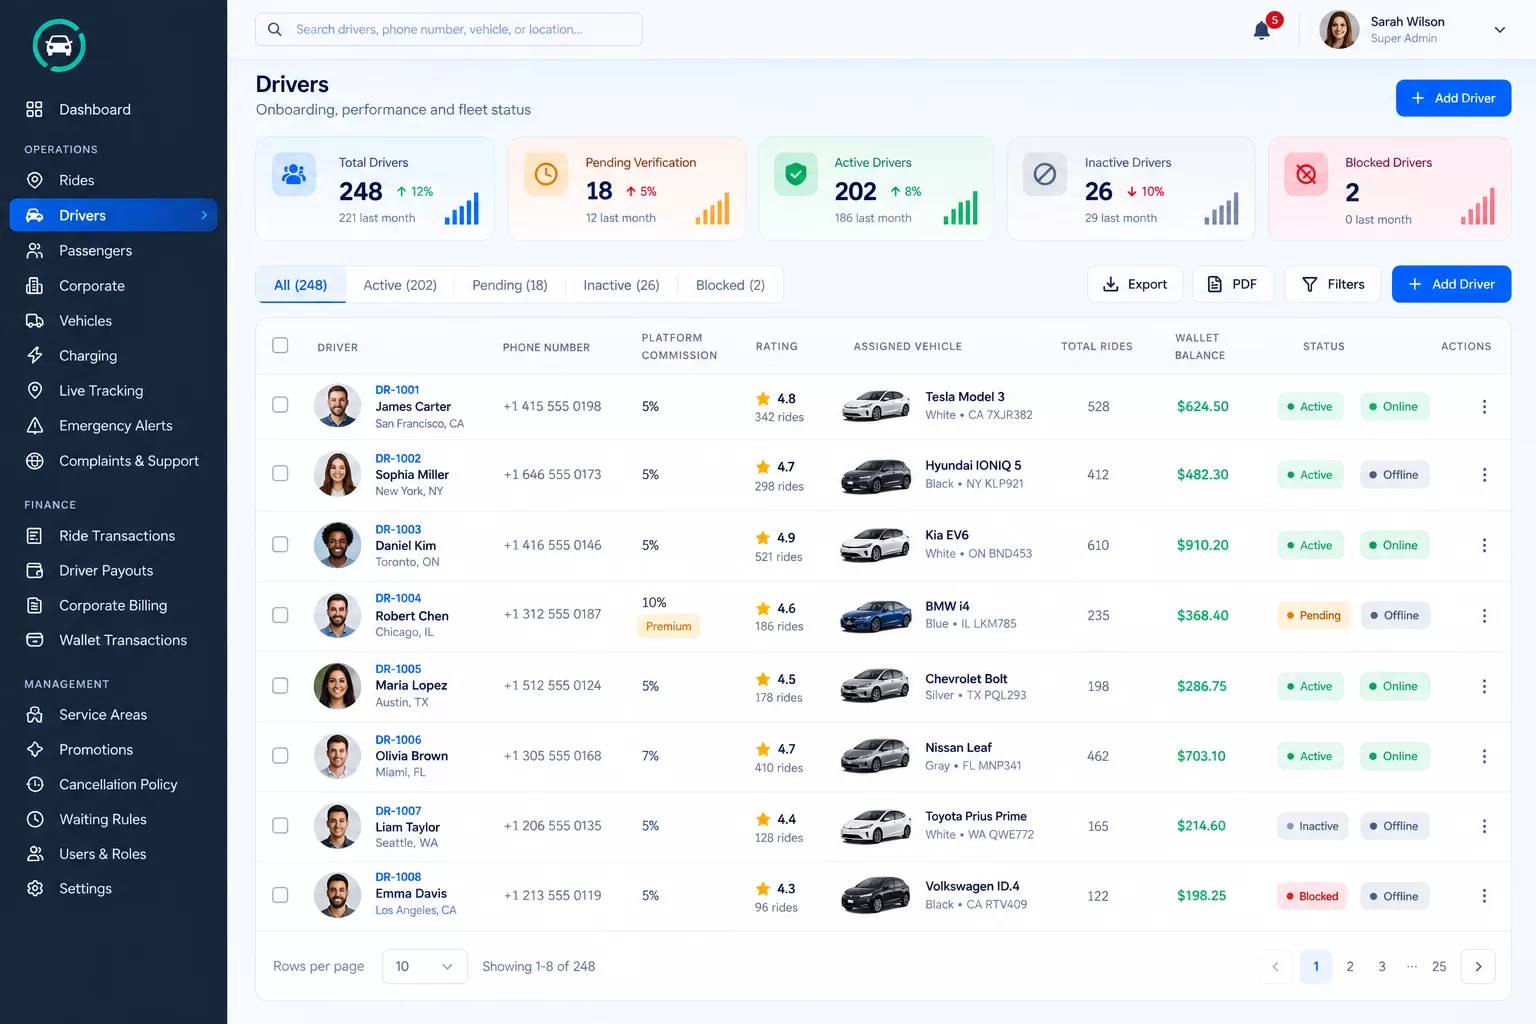Expand the Sarah Wilson account menu
Viewport: 1536px width, 1024px height.
click(1499, 30)
